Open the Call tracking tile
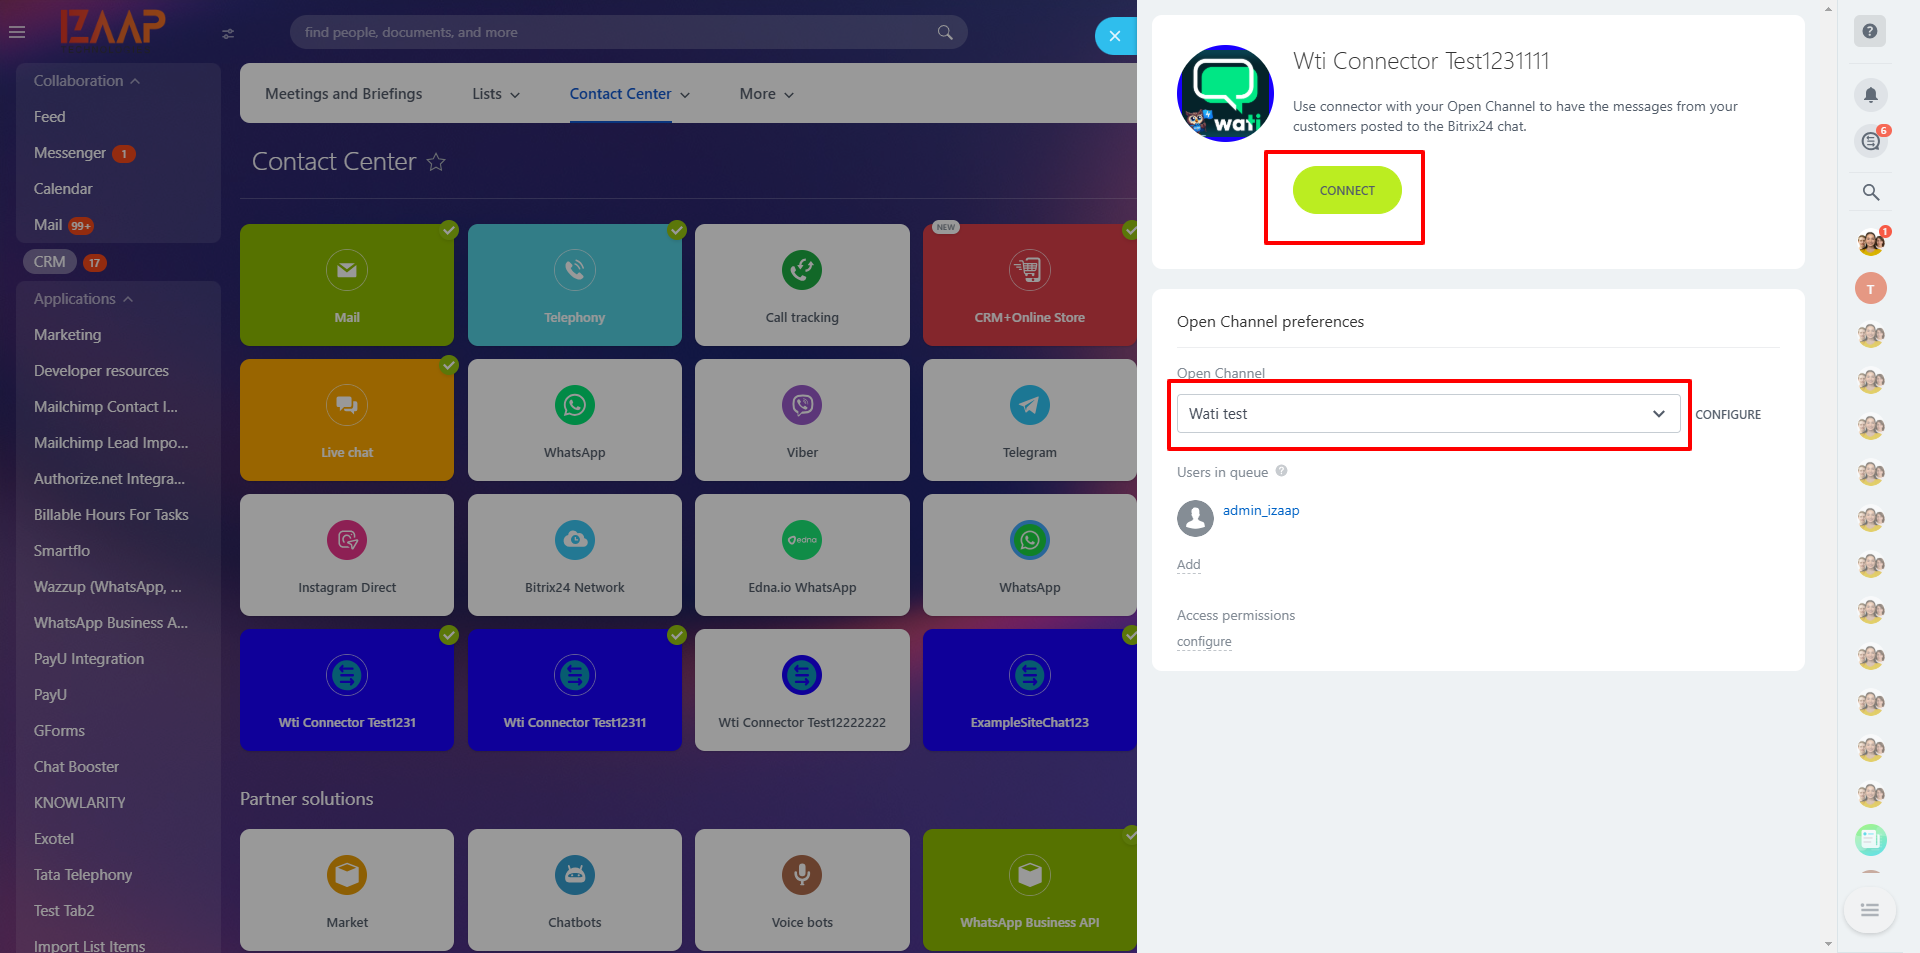This screenshot has width=1920, height=953. coord(802,285)
